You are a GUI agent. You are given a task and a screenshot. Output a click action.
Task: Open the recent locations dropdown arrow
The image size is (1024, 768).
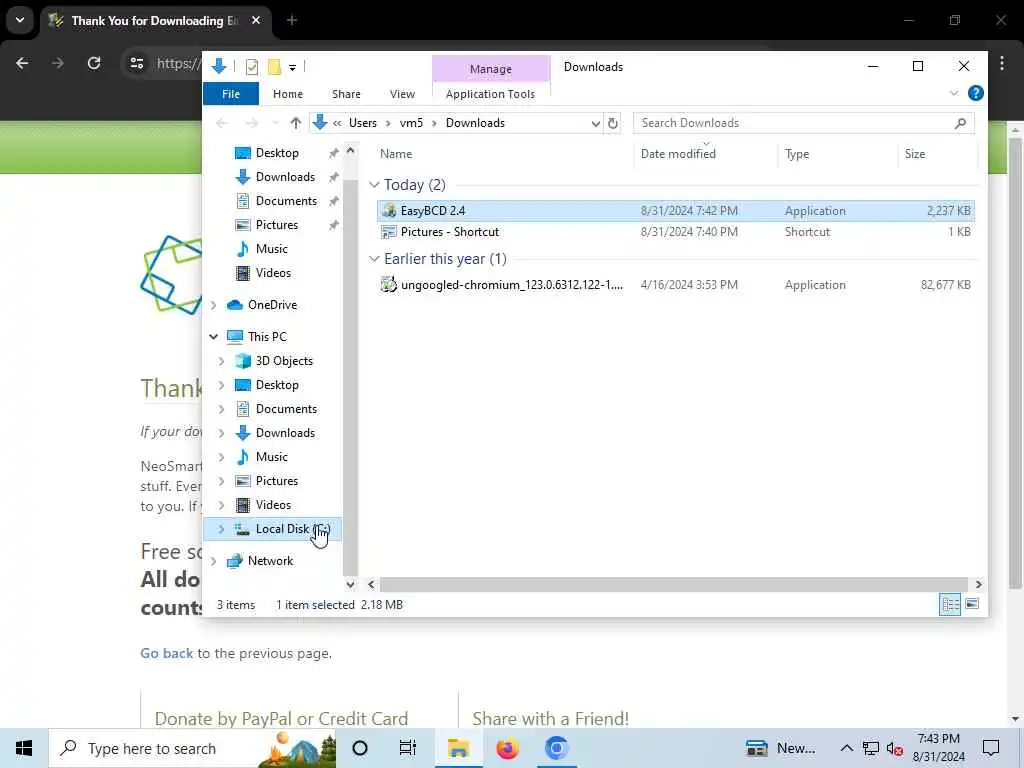click(275, 123)
